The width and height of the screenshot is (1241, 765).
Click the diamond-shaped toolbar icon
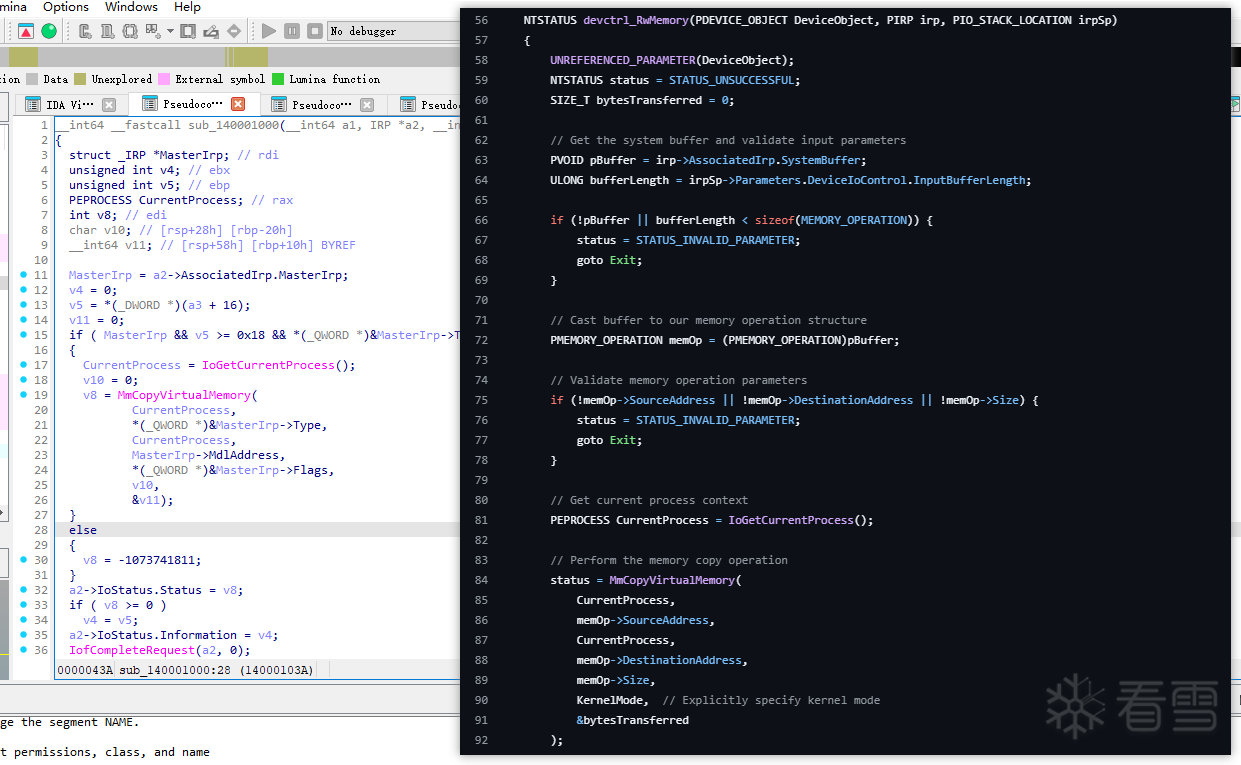pos(234,31)
